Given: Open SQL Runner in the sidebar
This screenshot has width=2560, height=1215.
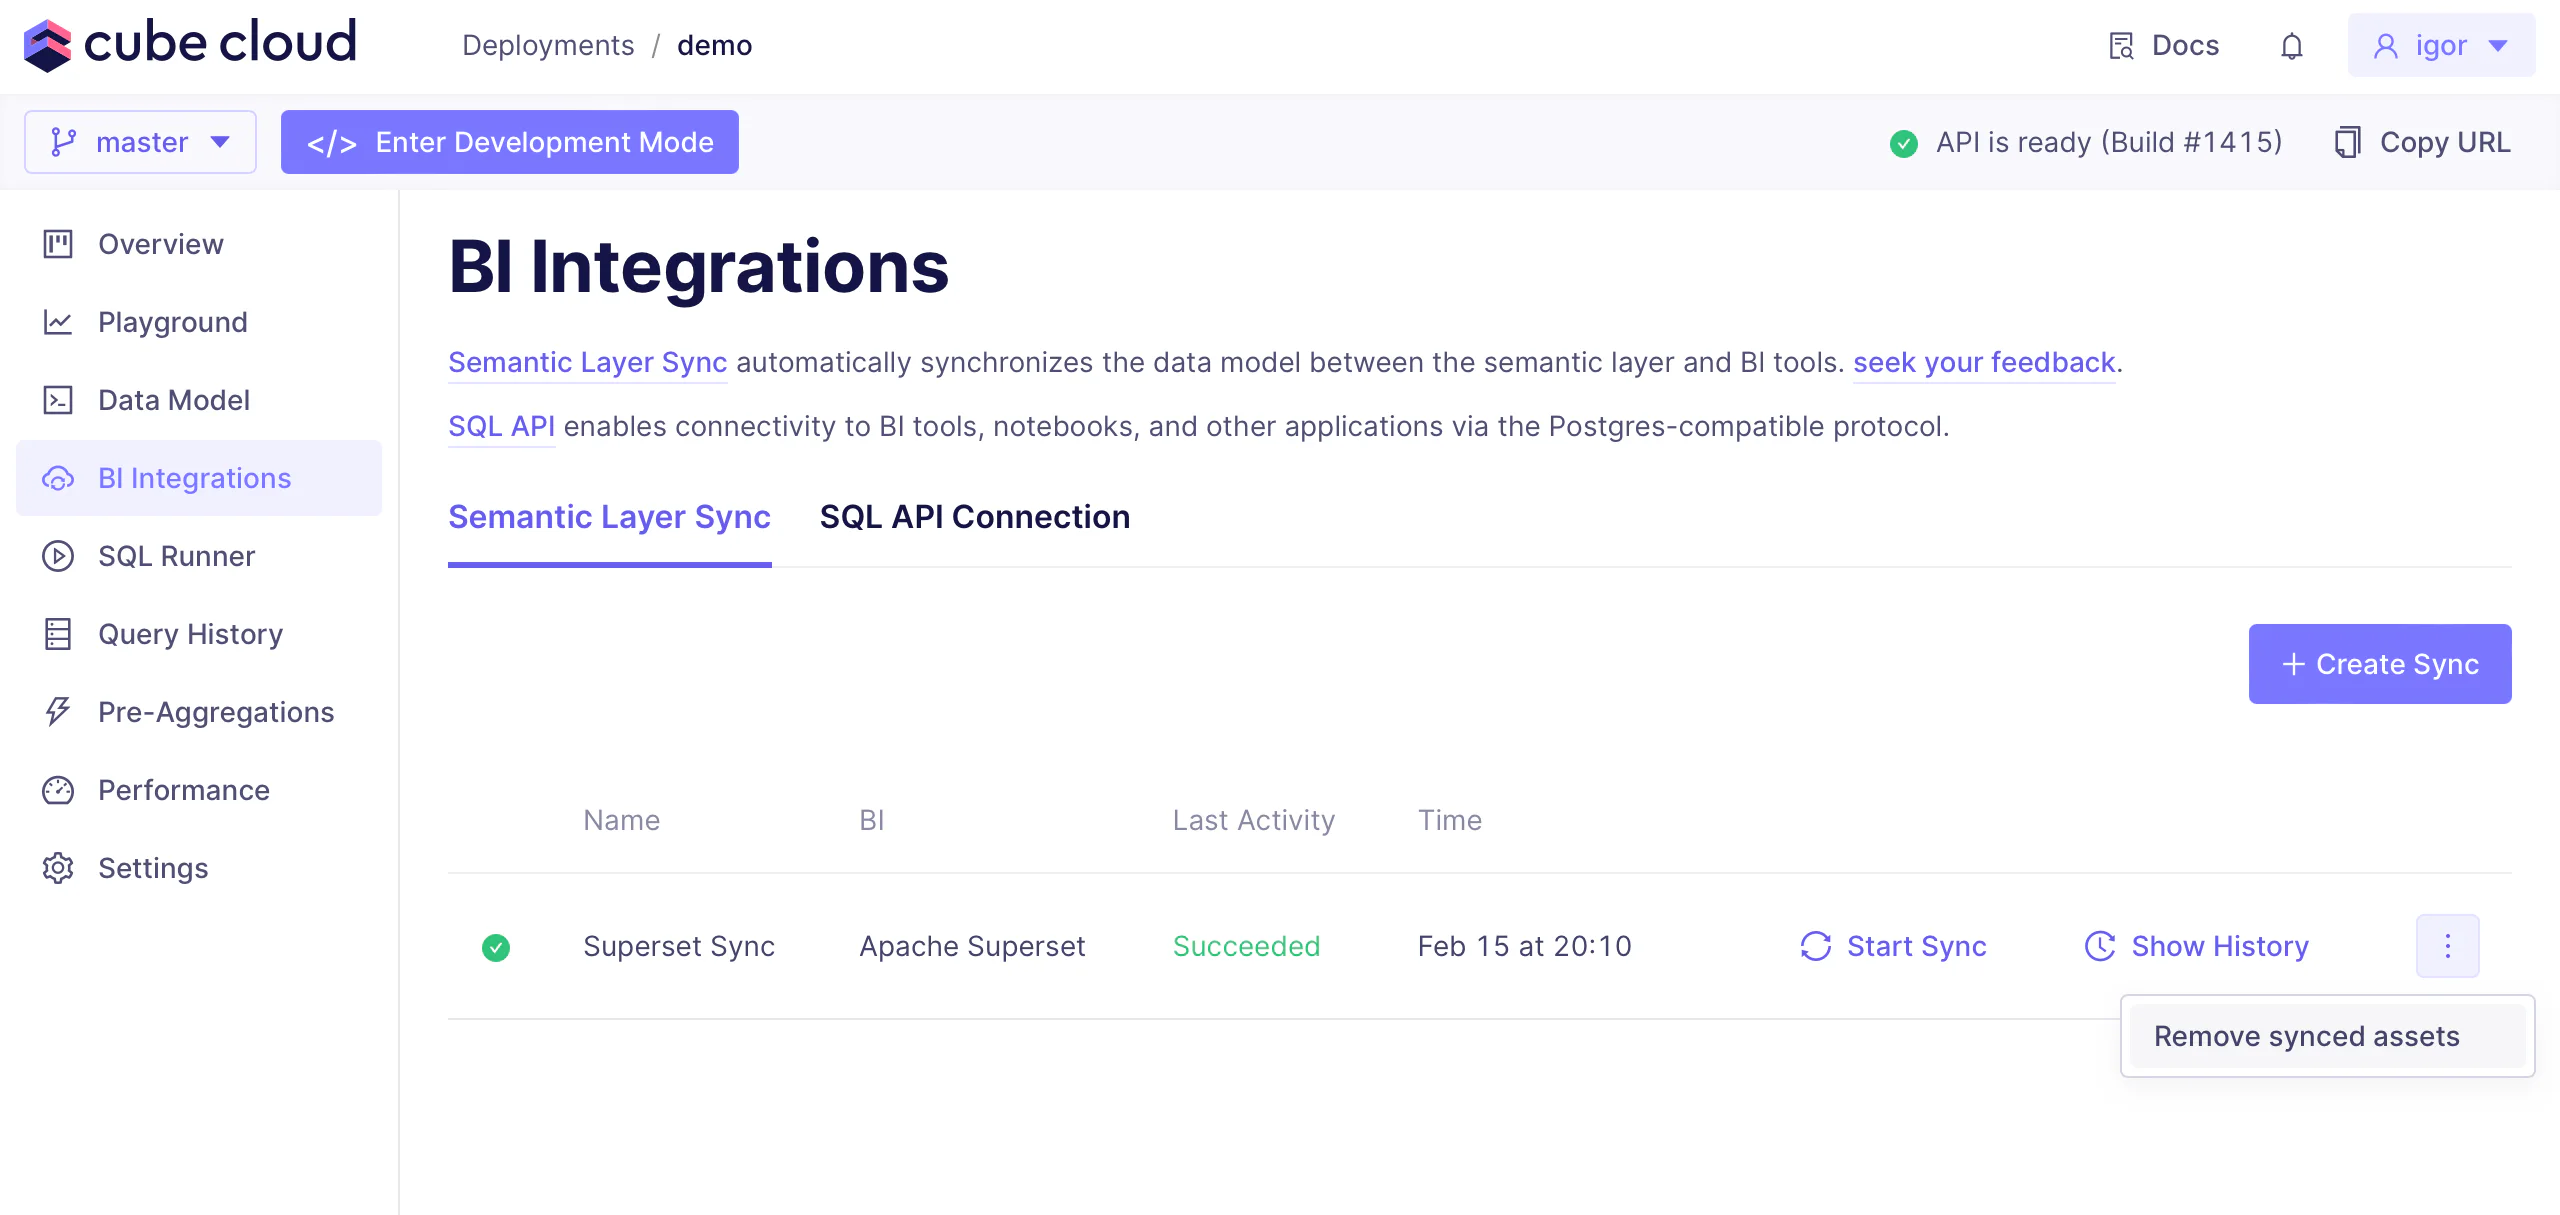Looking at the screenshot, I should click(x=176, y=556).
